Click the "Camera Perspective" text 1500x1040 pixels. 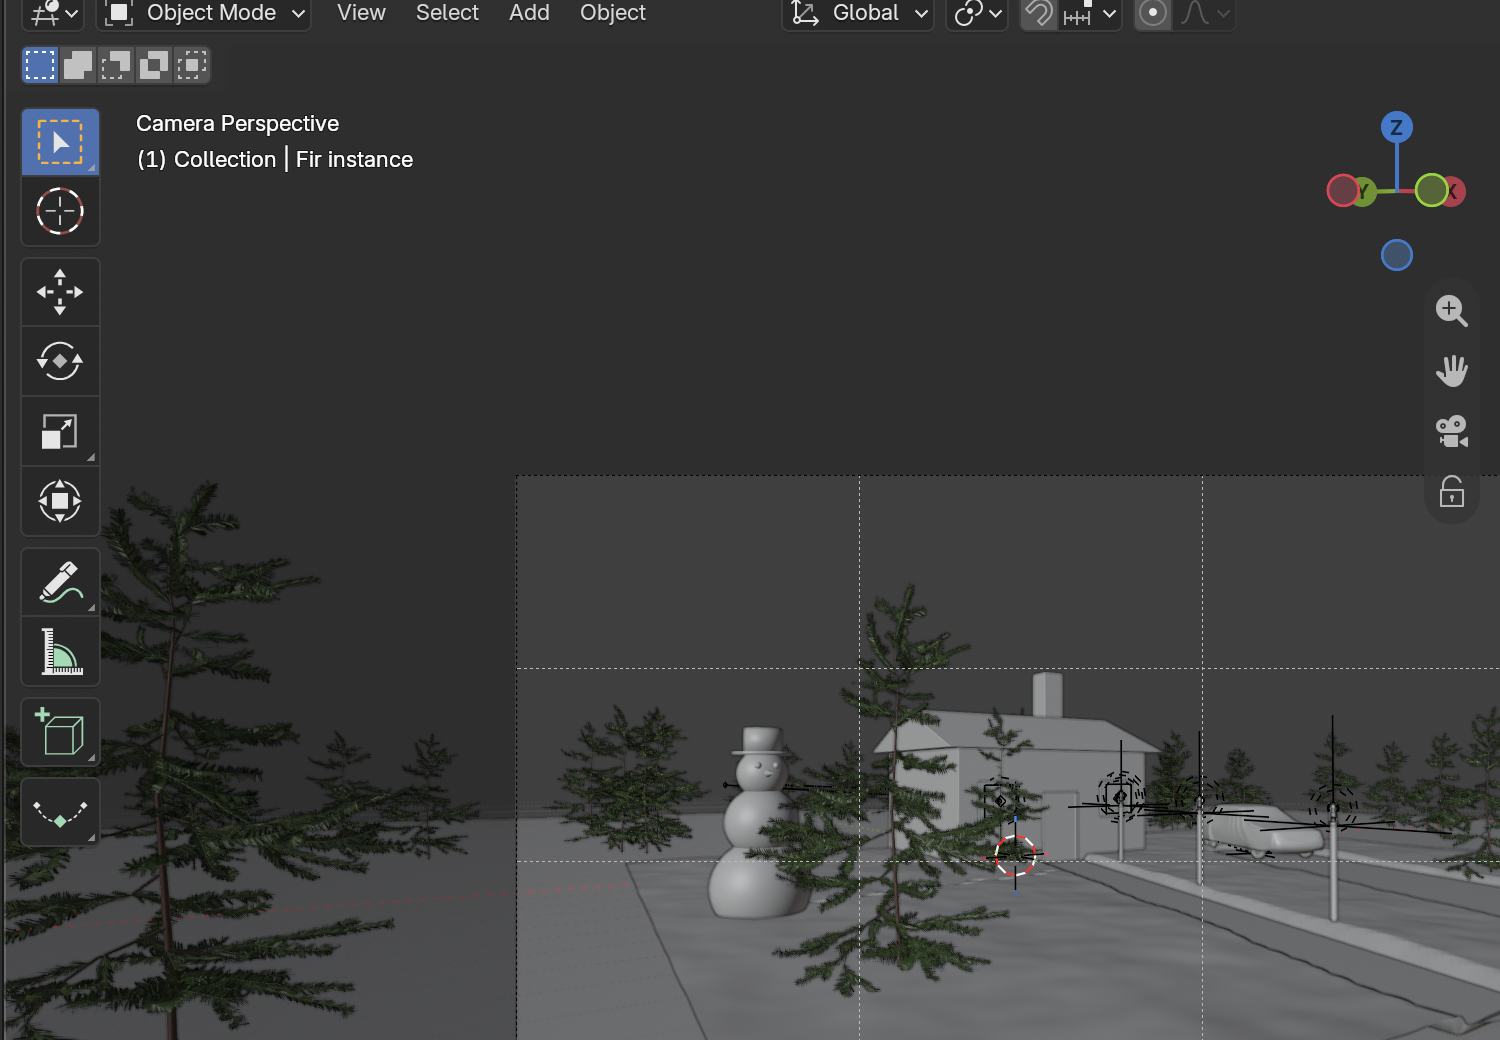tap(237, 123)
